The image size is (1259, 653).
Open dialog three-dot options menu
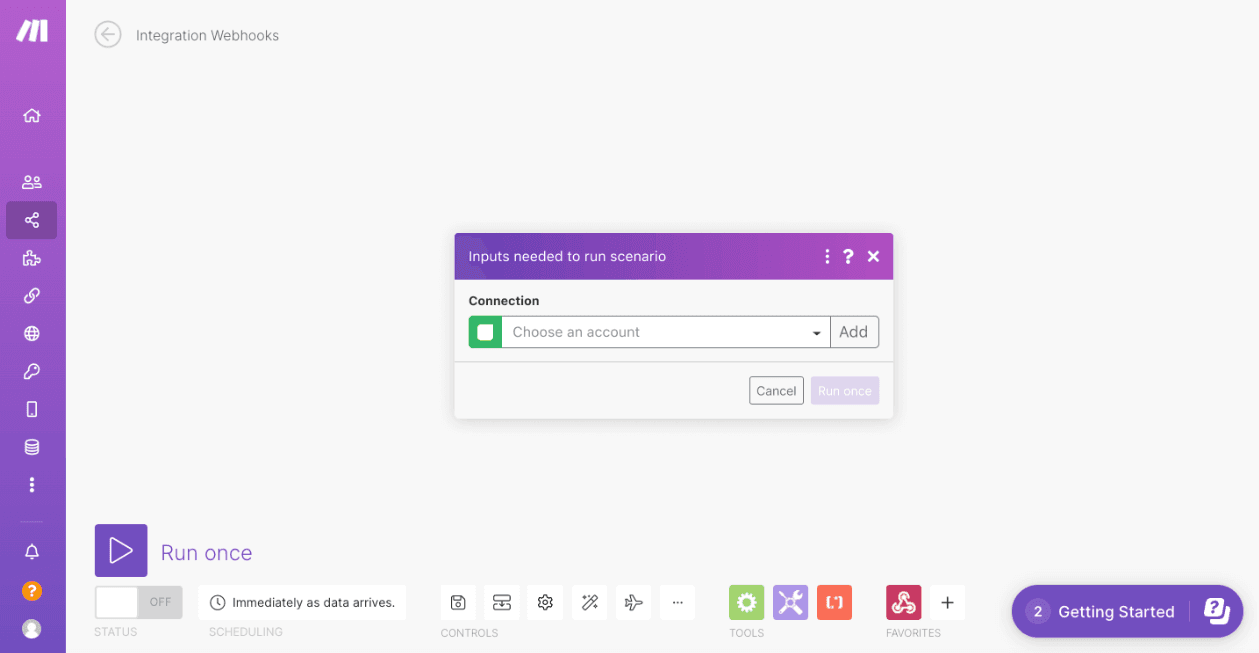827,257
